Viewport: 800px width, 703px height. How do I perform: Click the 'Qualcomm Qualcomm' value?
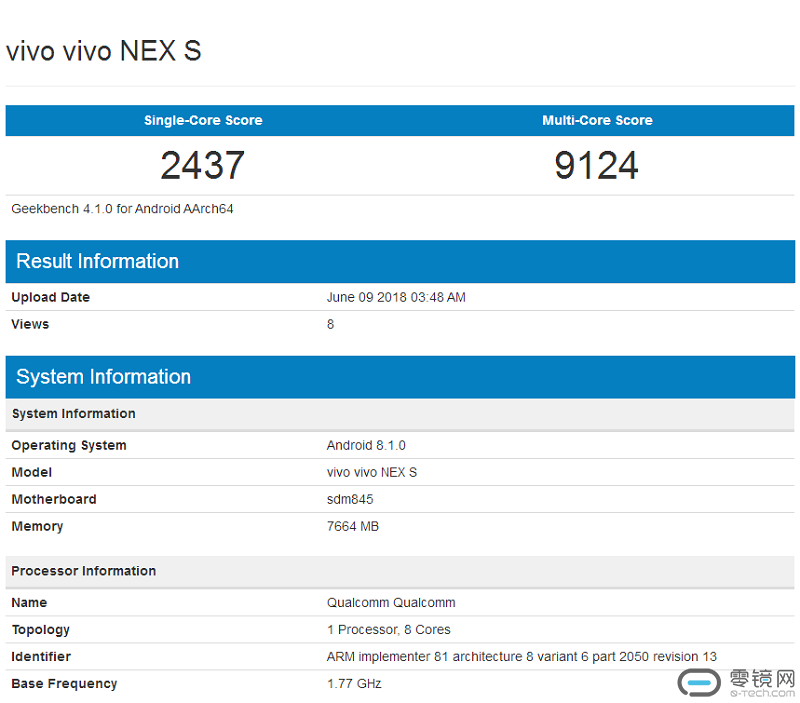pyautogui.click(x=391, y=602)
